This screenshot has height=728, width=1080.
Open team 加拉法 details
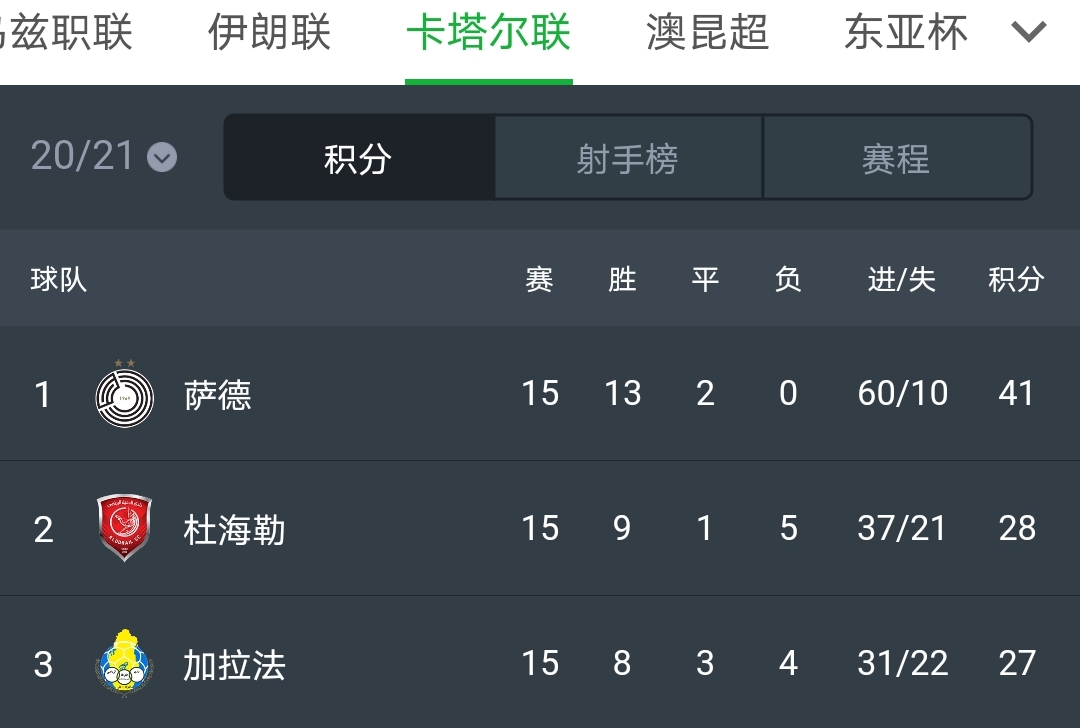click(x=234, y=664)
